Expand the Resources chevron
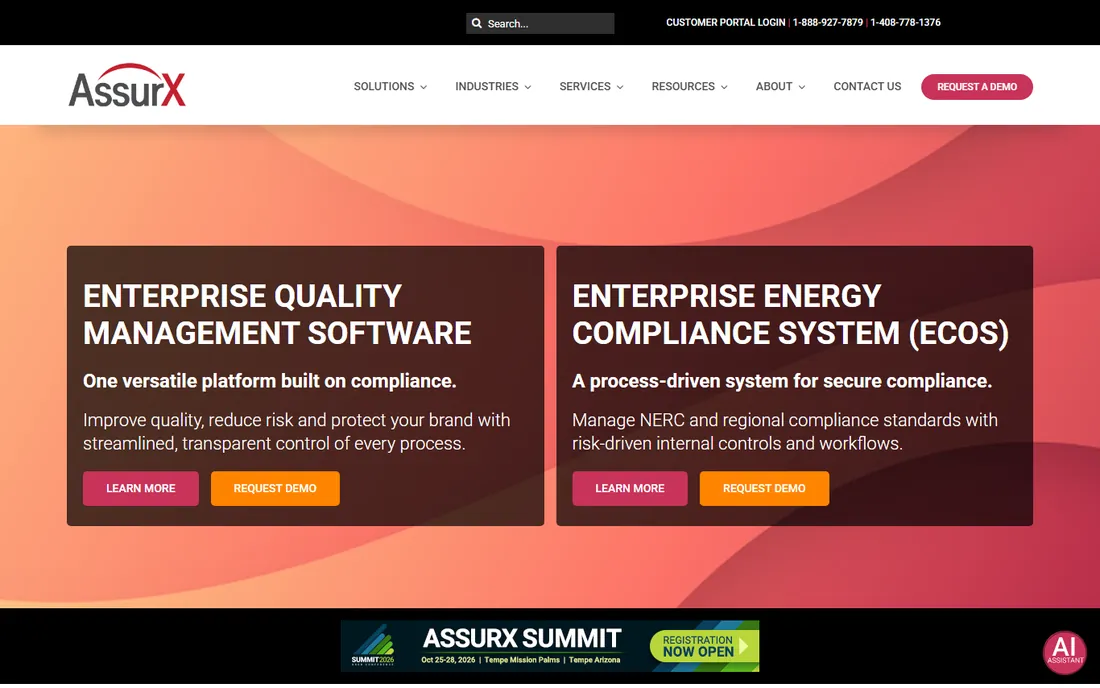 [725, 87]
